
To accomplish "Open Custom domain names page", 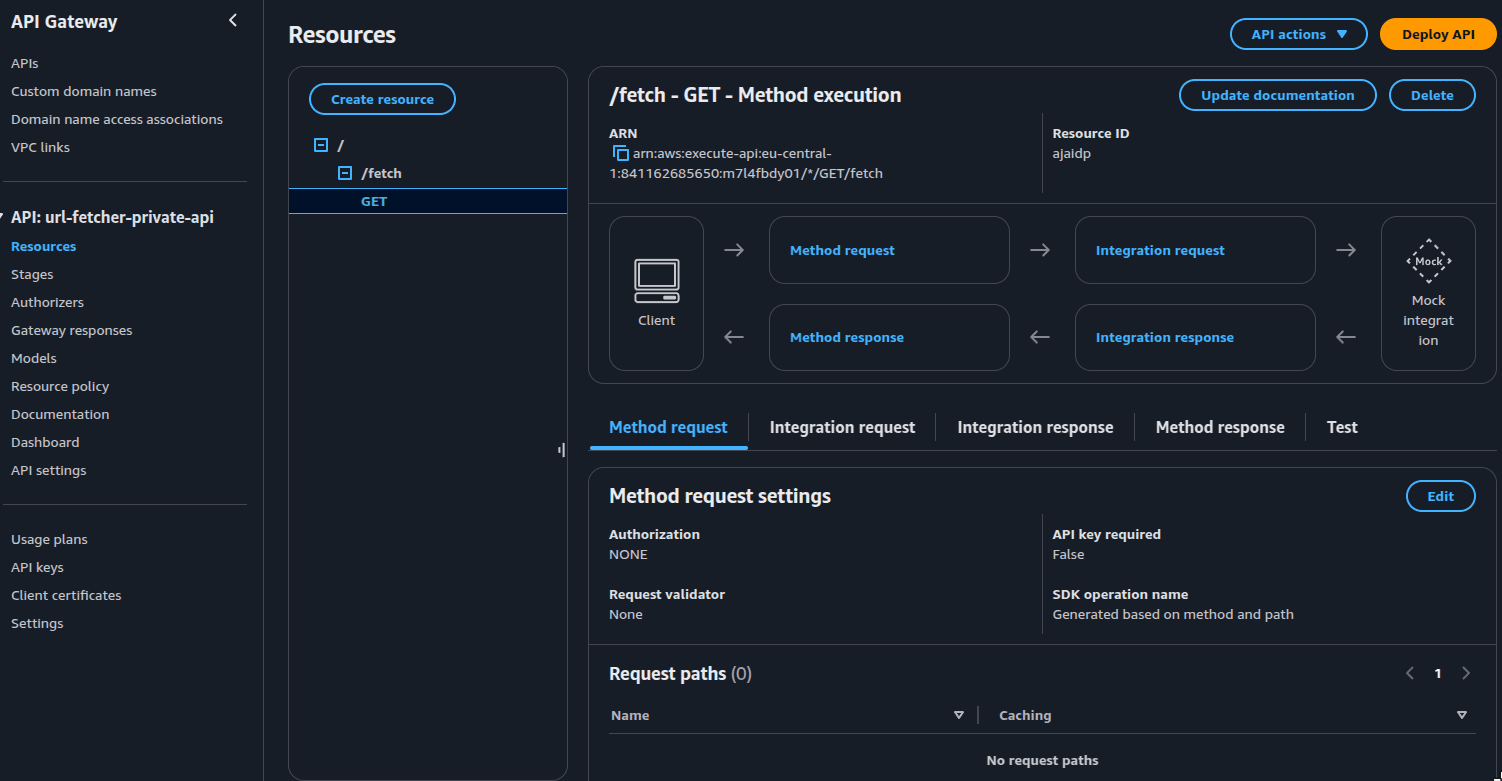I will [84, 91].
